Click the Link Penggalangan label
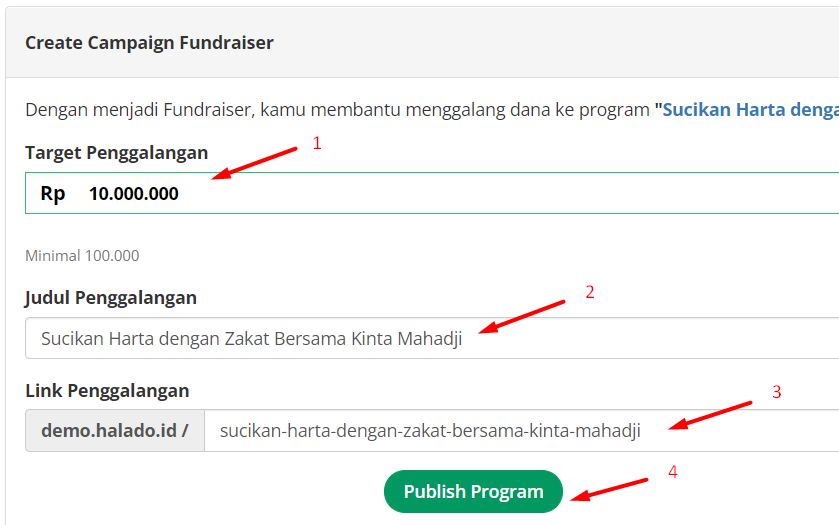Screen dimensions: 839x525 tap(107, 390)
